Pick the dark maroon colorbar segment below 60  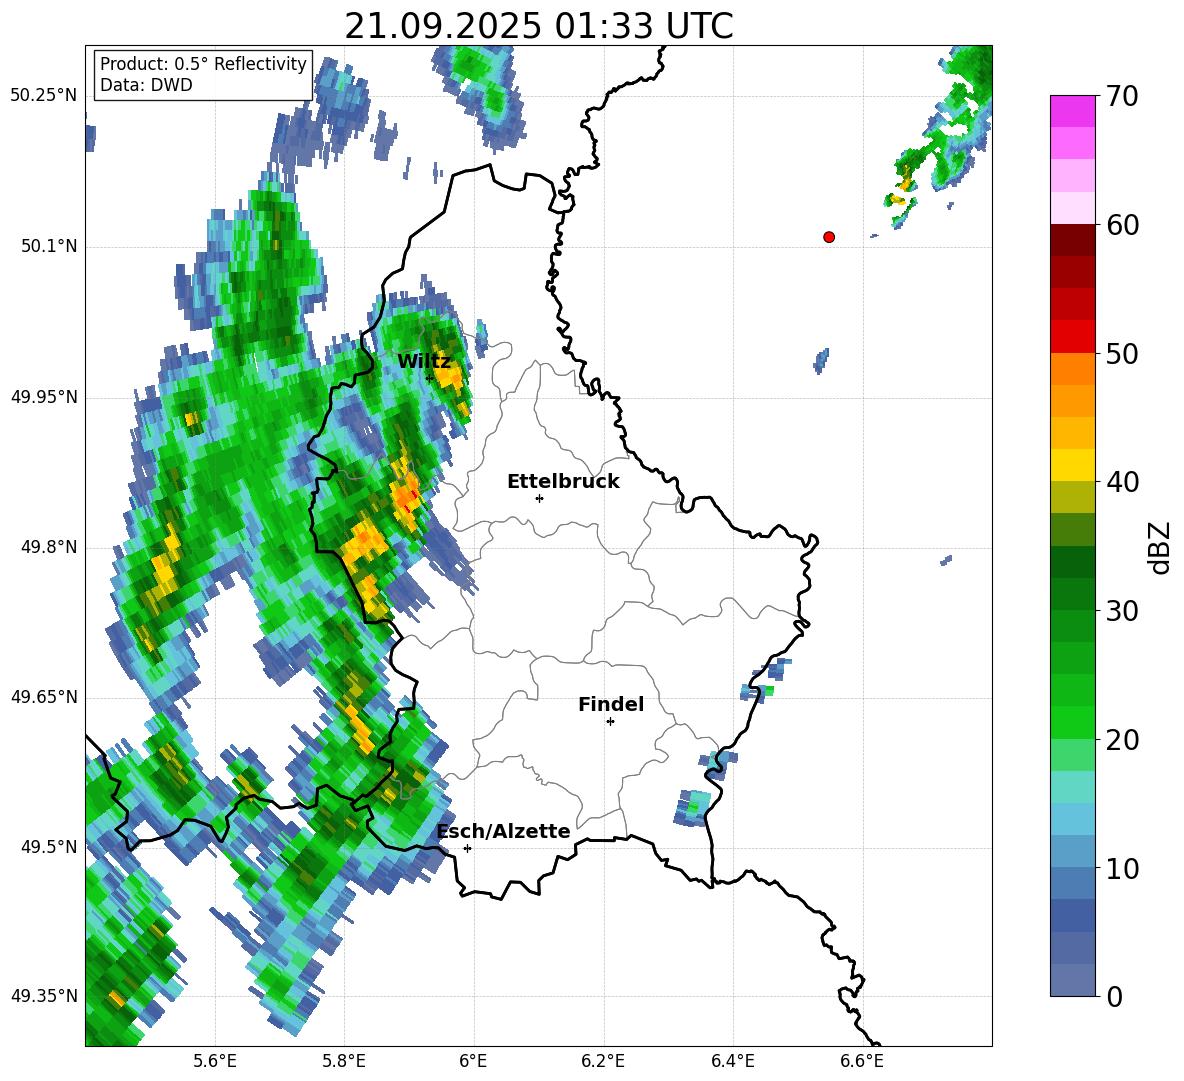tap(1072, 239)
